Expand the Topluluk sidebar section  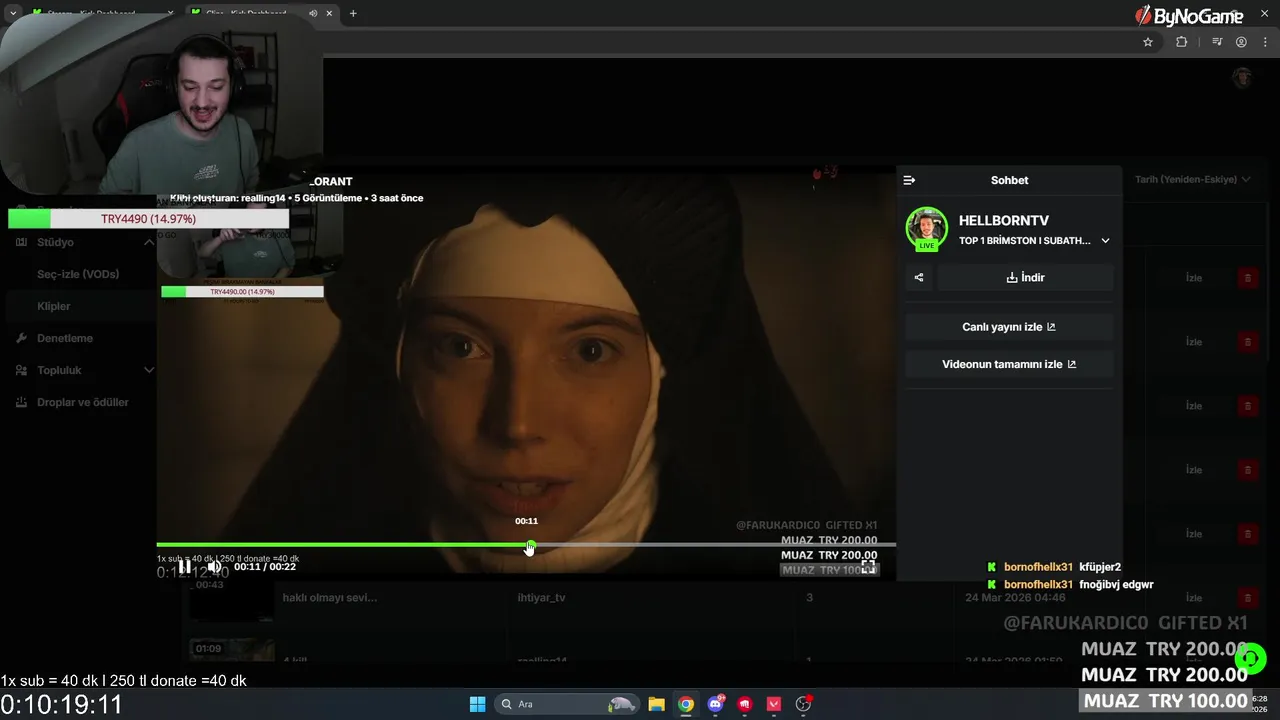point(149,370)
